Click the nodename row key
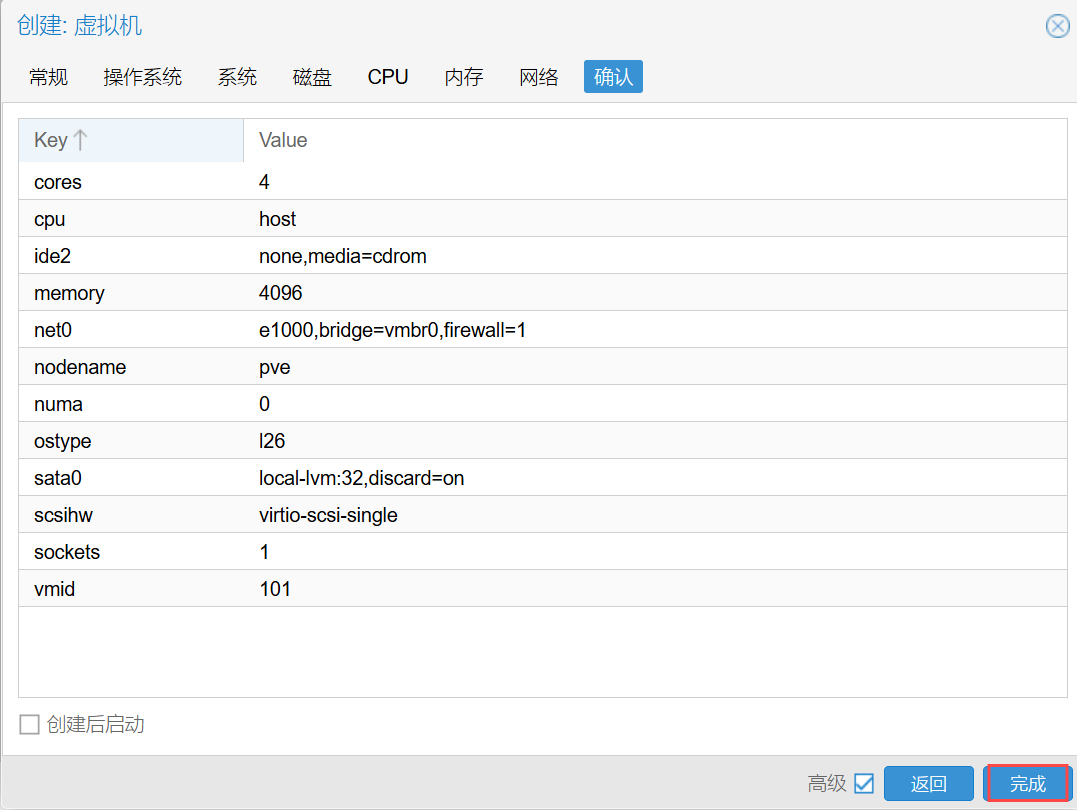Screen dimensions: 1077x810 (80, 368)
